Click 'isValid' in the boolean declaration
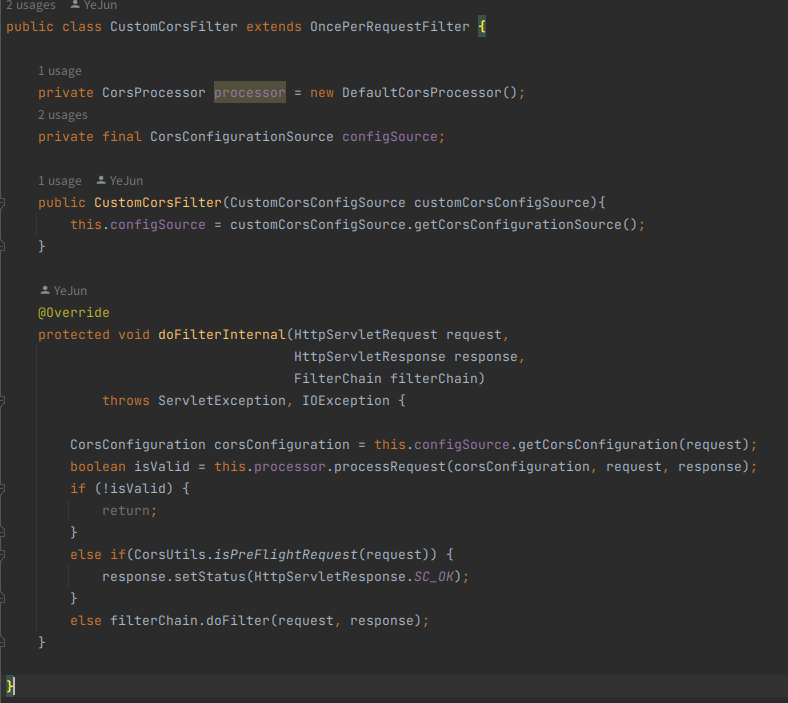The width and height of the screenshot is (788, 703). tap(162, 467)
